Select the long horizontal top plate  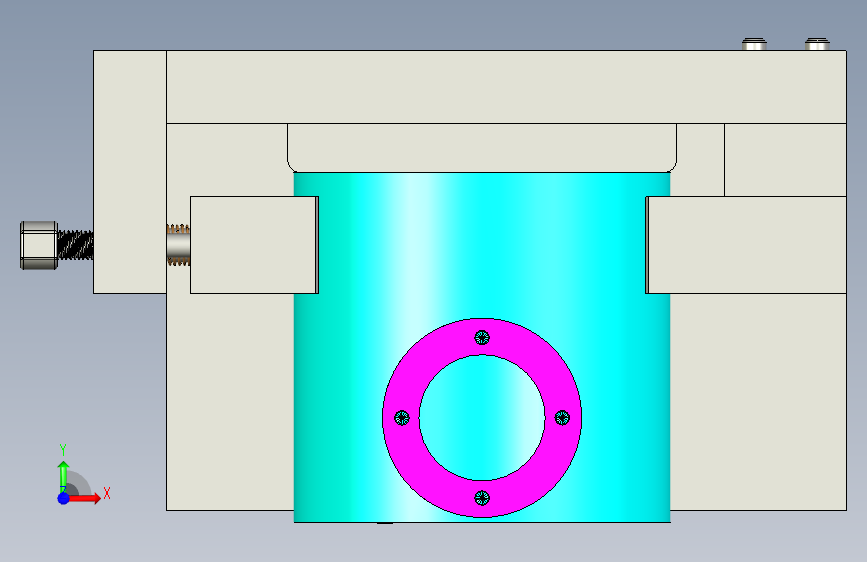(x=506, y=87)
